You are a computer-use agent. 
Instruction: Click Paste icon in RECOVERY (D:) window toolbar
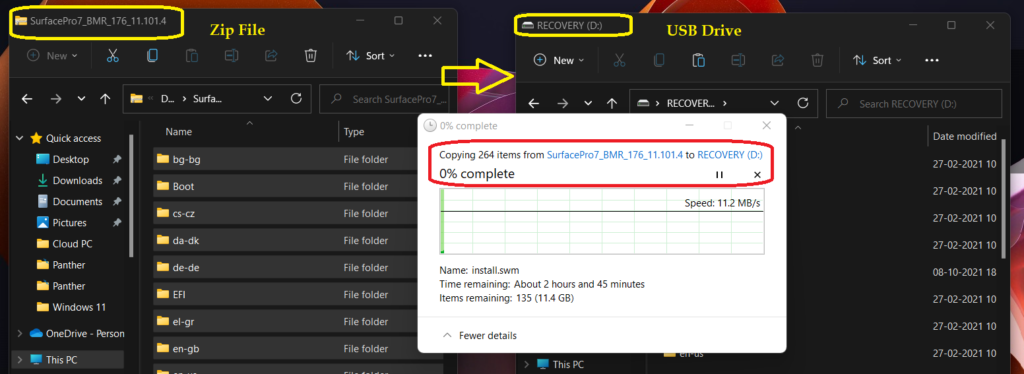pyautogui.click(x=698, y=61)
